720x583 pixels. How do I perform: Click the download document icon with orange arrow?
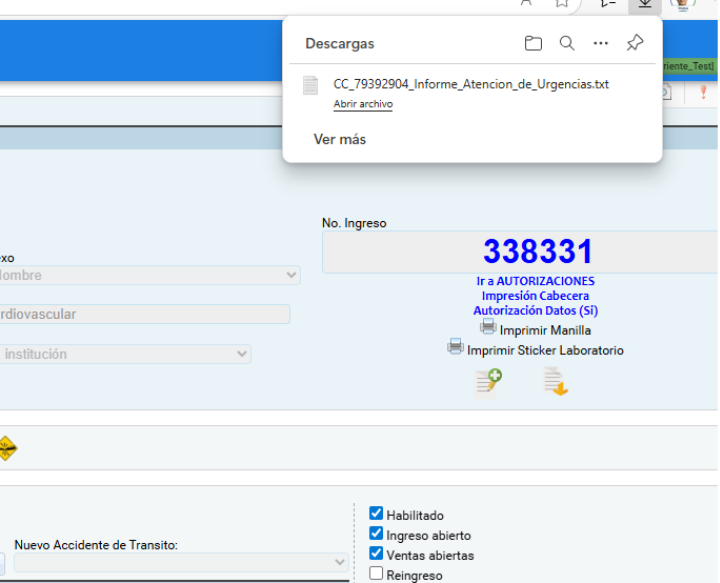point(555,381)
